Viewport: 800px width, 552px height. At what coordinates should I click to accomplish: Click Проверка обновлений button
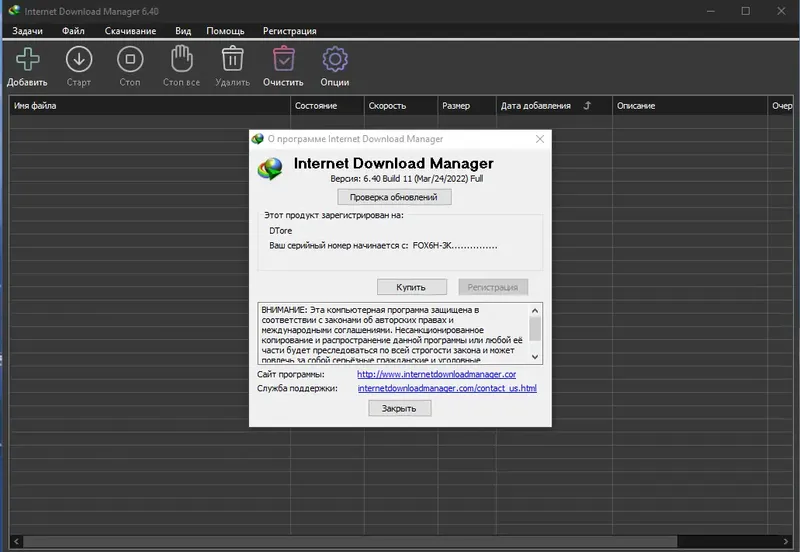click(394, 197)
